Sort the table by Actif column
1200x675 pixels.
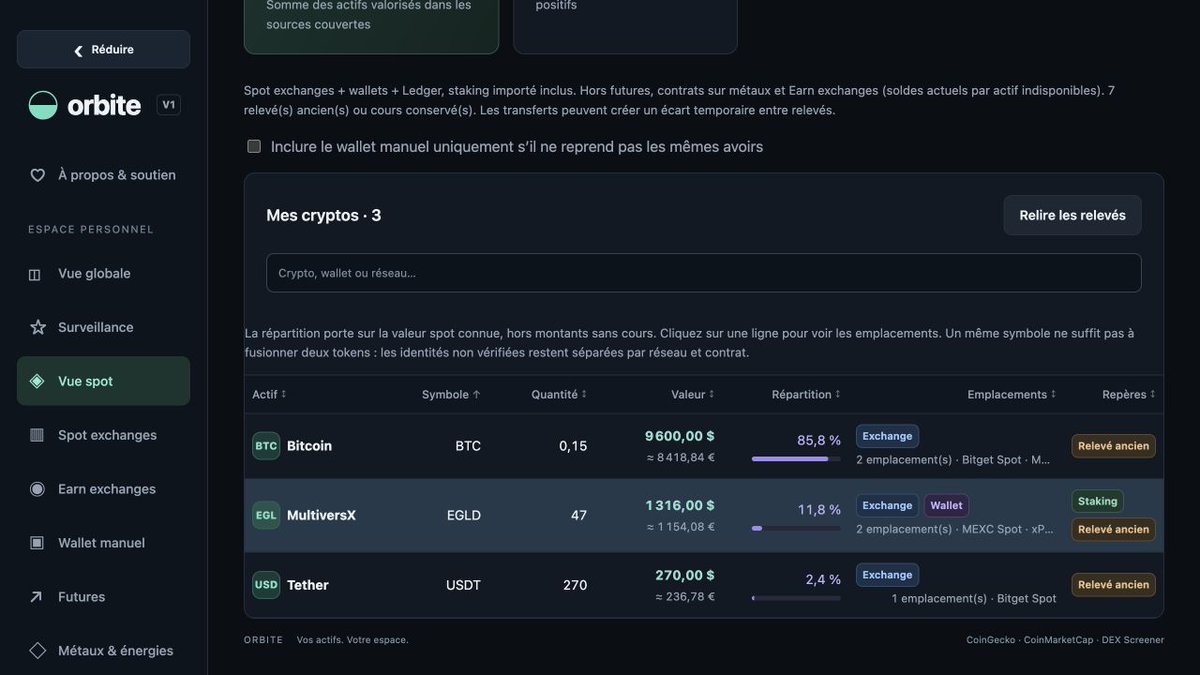click(x=269, y=394)
